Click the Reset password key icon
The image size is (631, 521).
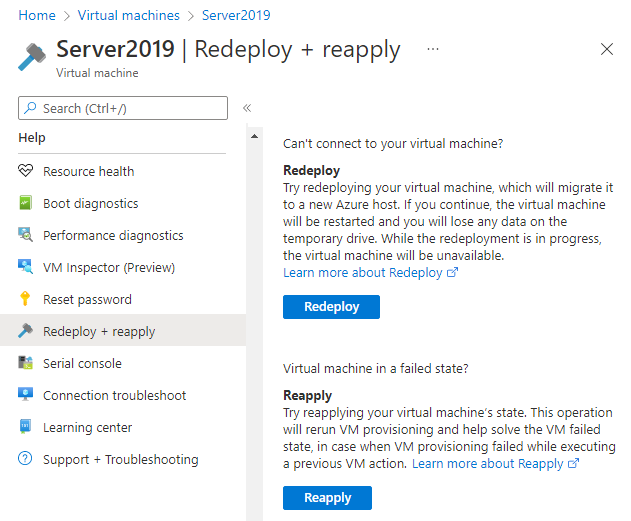(x=26, y=299)
